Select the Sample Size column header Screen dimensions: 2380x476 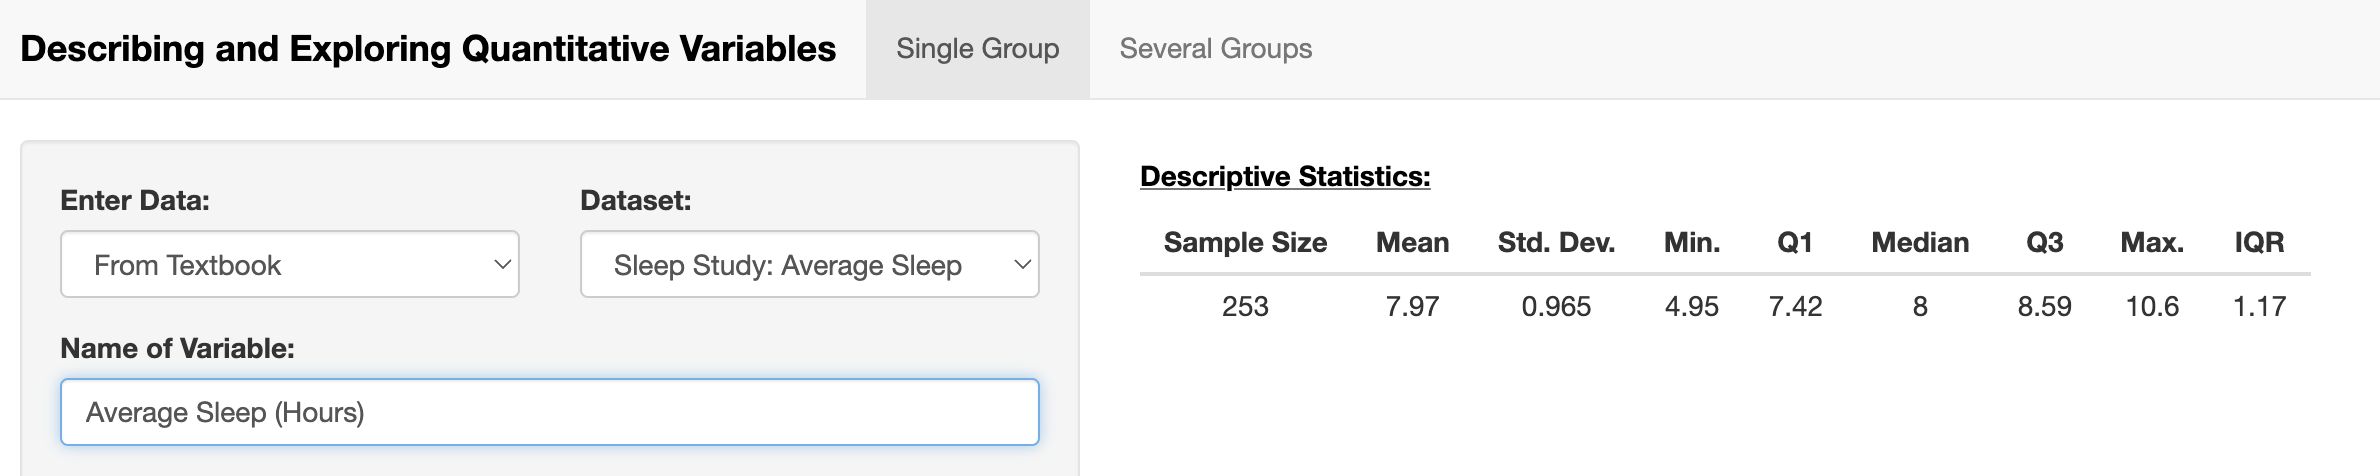point(1245,242)
